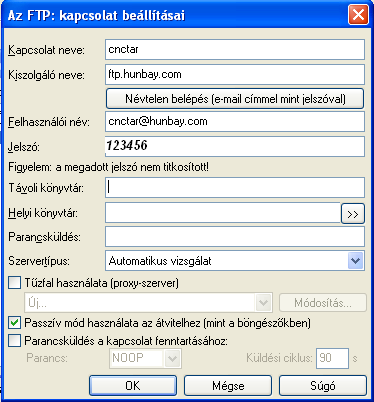Click the Névtelen belépés button

235,99
